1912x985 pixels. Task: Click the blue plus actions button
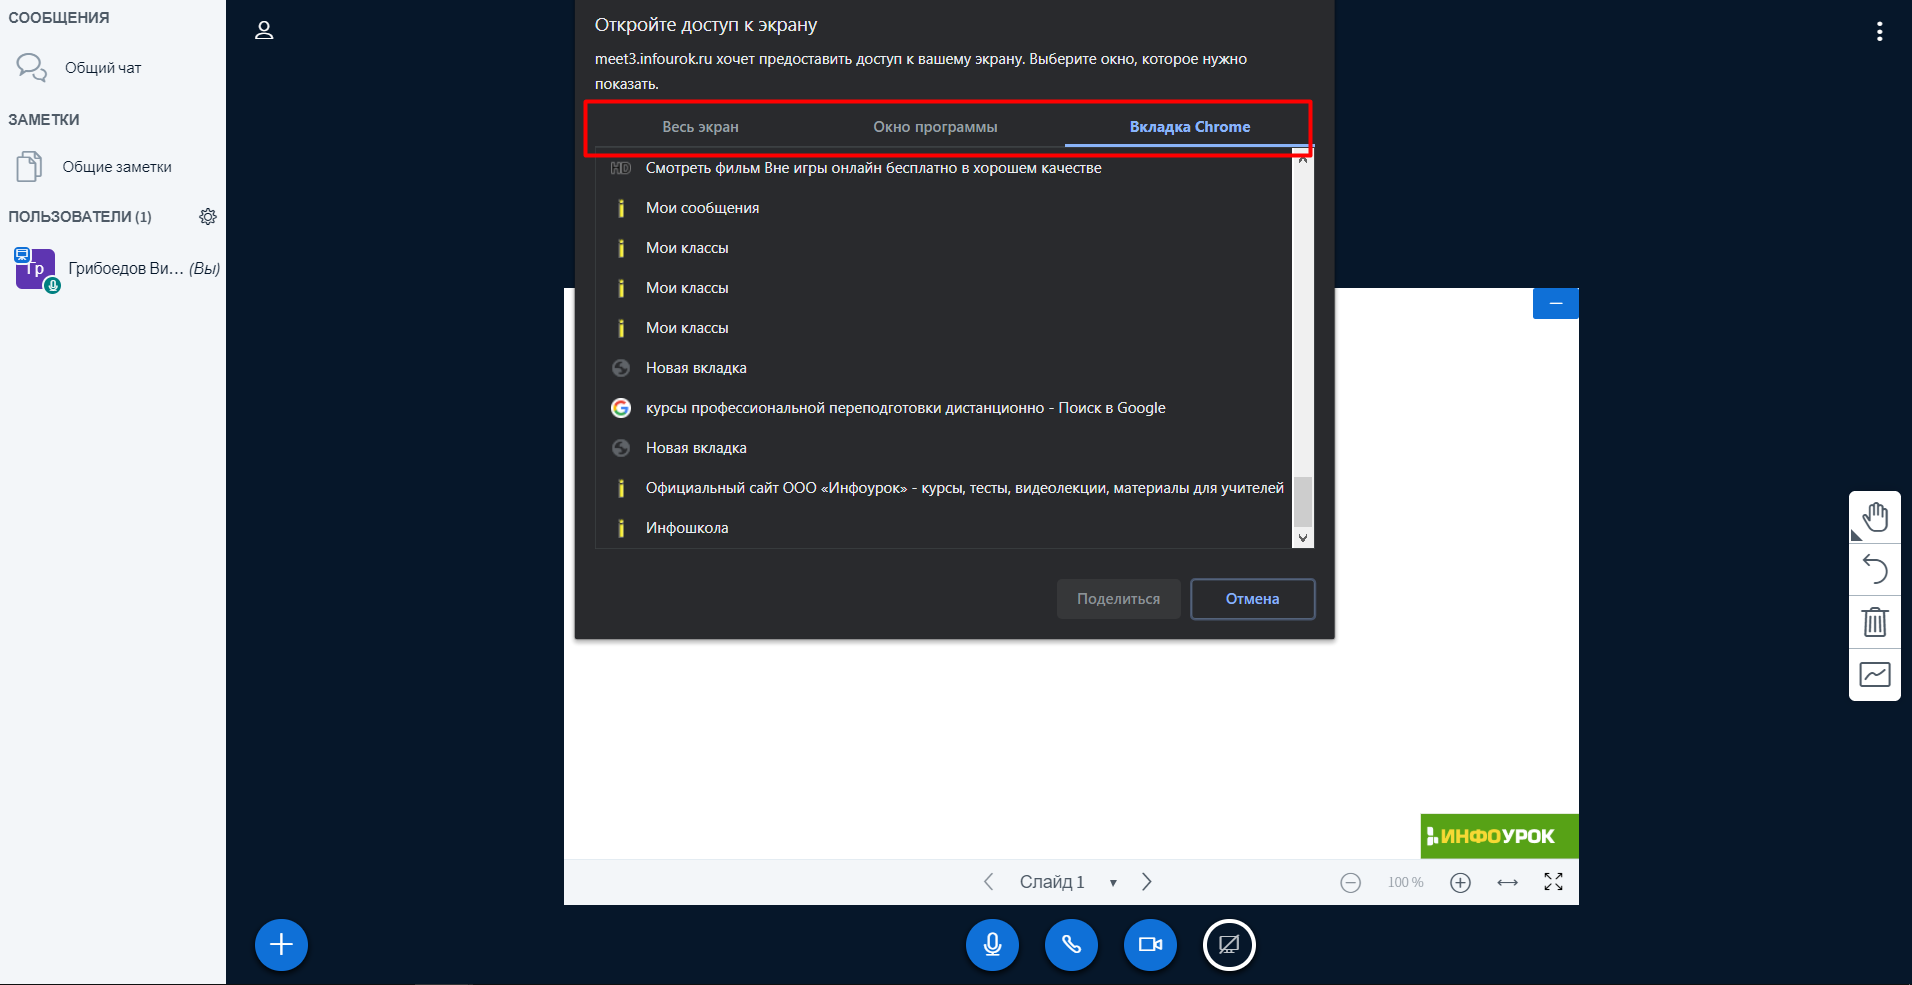(281, 945)
